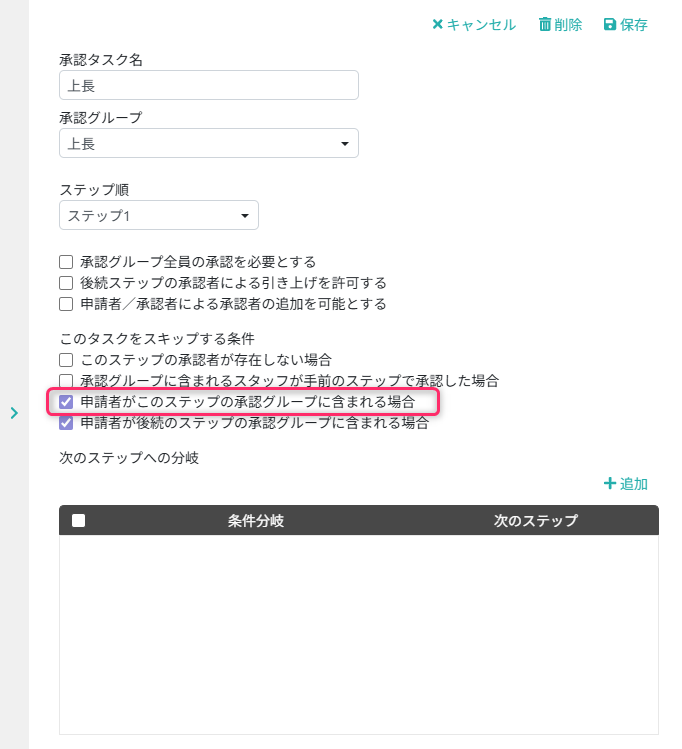Click the trash can delete icon
The height and width of the screenshot is (749, 682).
[545, 25]
